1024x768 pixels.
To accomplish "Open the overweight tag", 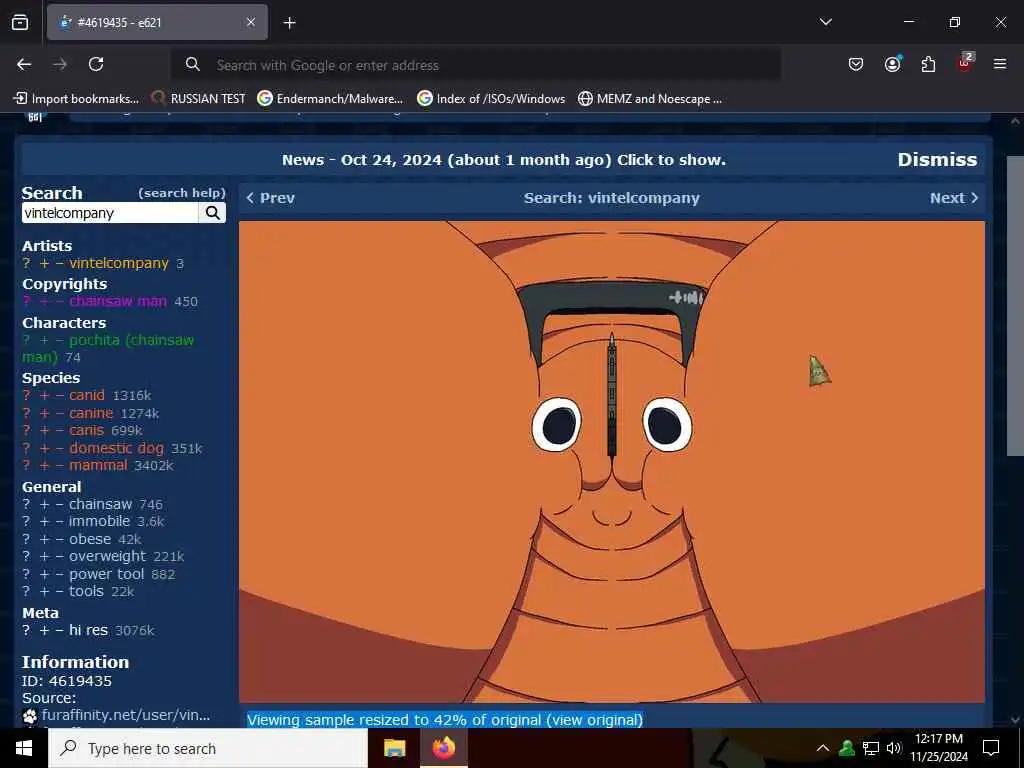I will tap(108, 556).
